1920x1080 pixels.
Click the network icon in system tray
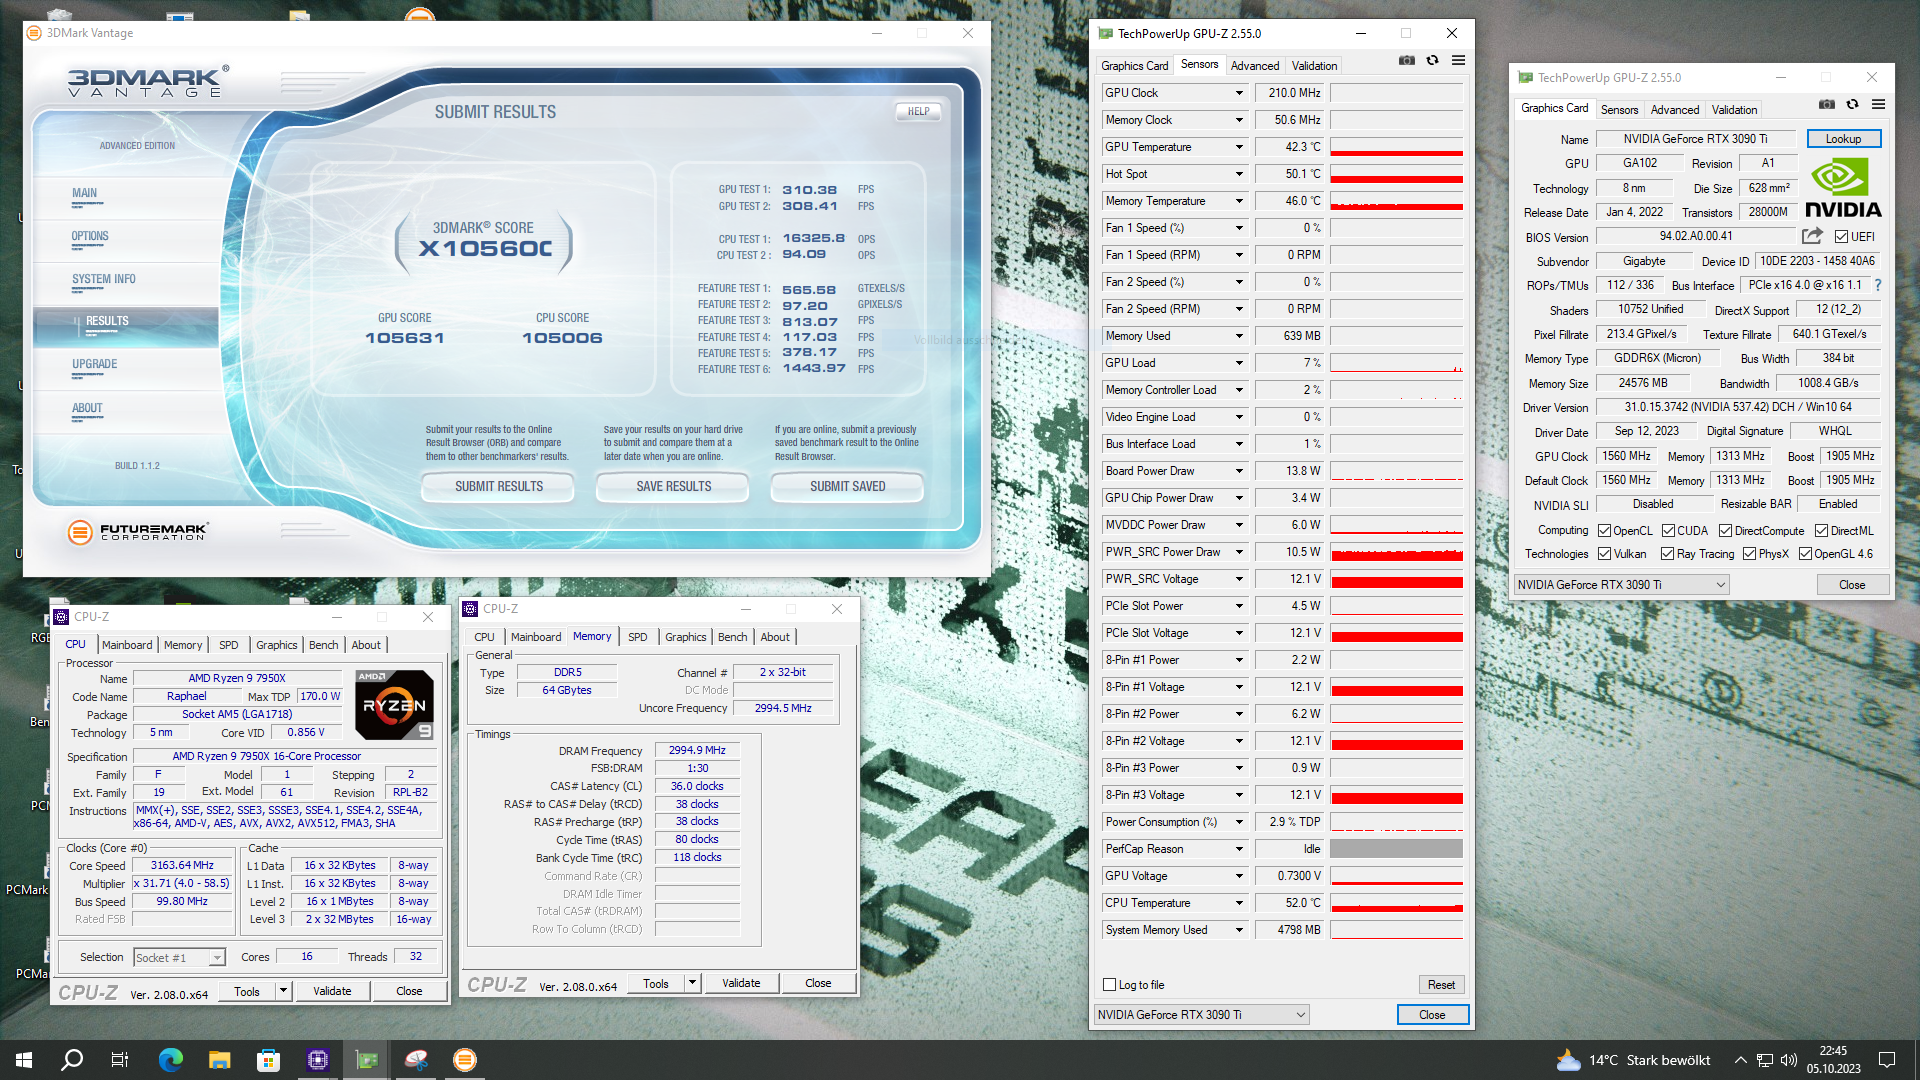tap(1765, 1060)
